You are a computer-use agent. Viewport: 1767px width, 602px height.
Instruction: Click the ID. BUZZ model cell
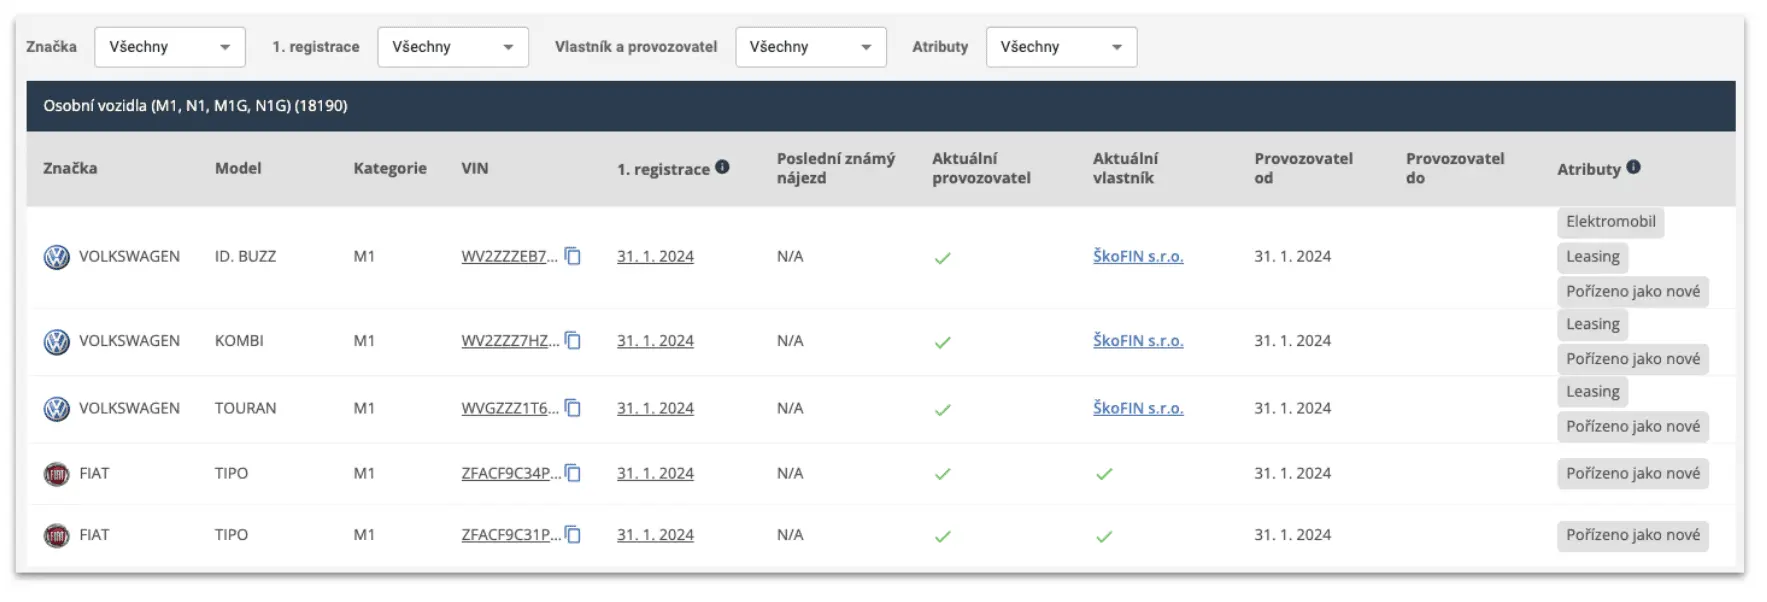[245, 256]
